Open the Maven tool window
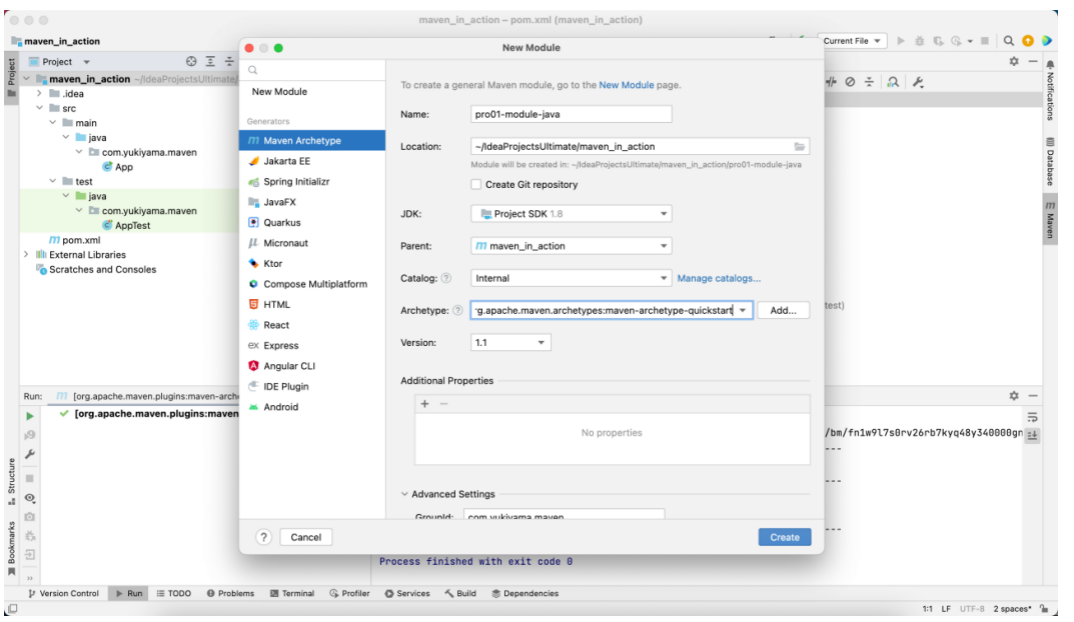Viewport: 1074px width, 622px height. coord(1049,221)
